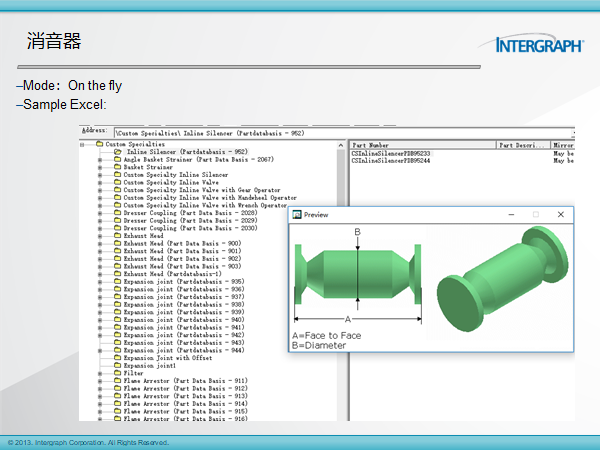Screen dimensions: 600x450
Task: Click the open folder icon for Inline Silencer
Action: tap(117, 152)
